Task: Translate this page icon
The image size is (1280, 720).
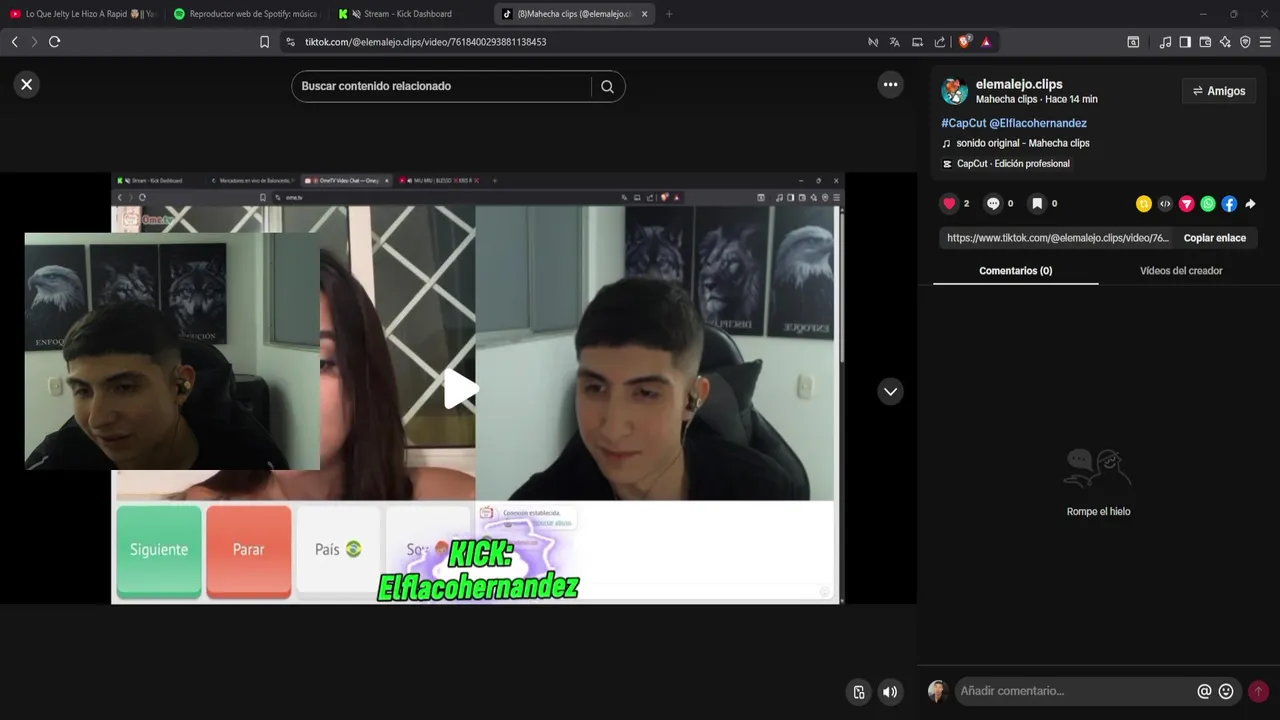Action: 895,42
